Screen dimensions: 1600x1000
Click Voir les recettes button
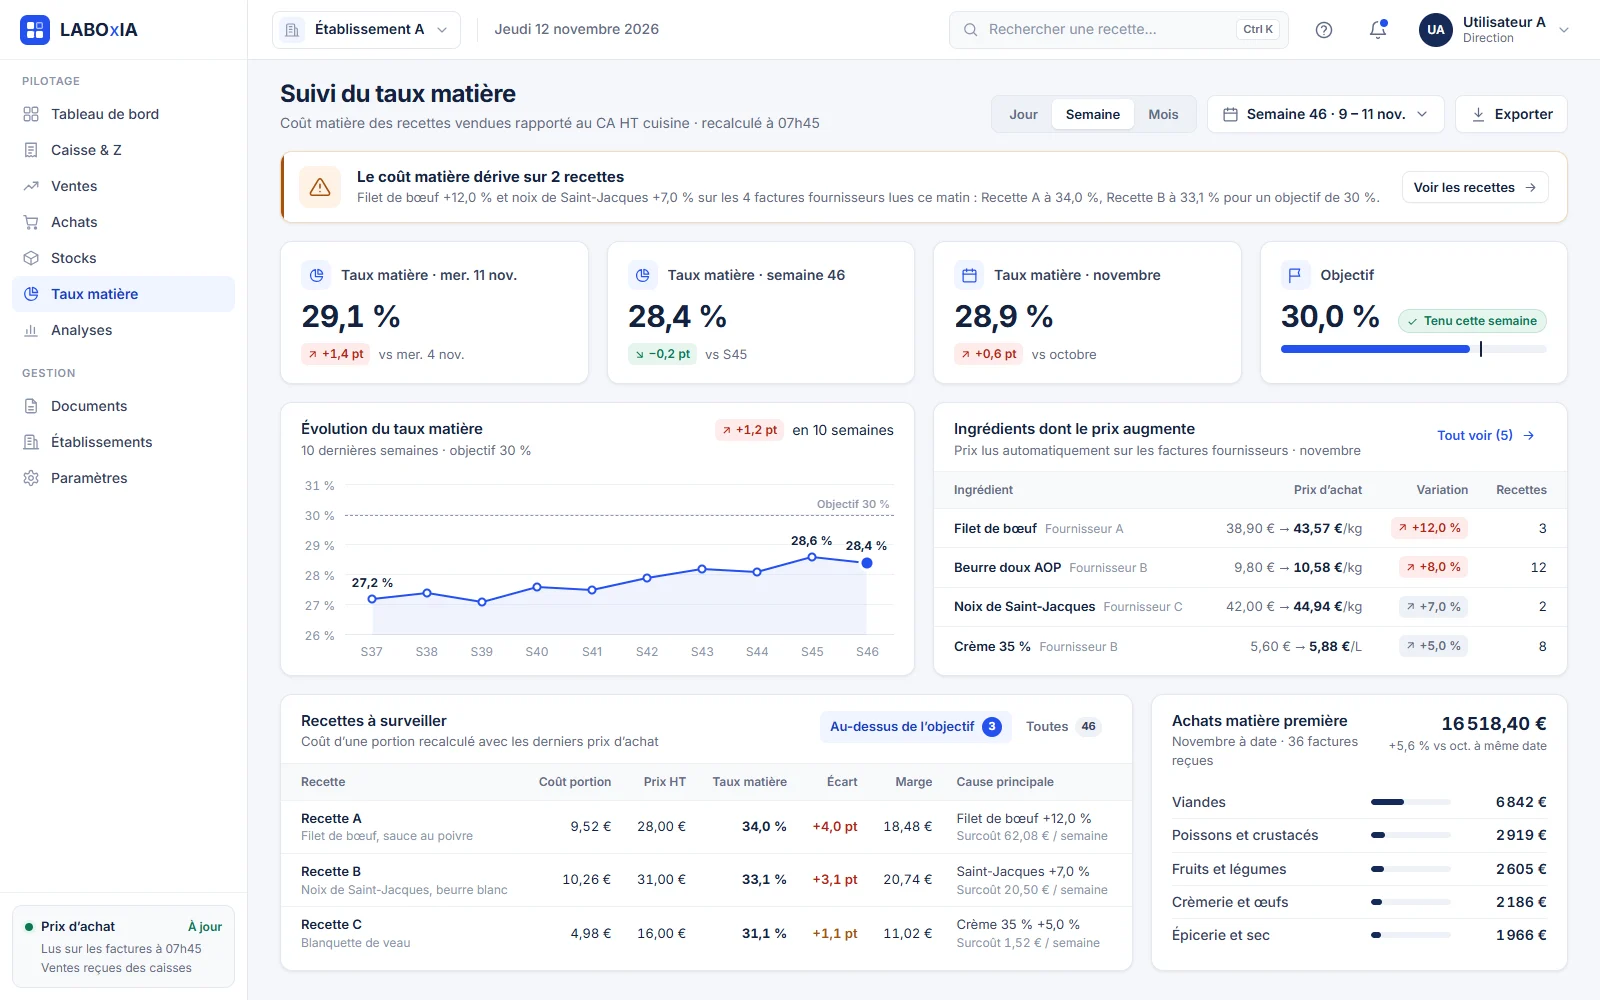pos(1475,187)
